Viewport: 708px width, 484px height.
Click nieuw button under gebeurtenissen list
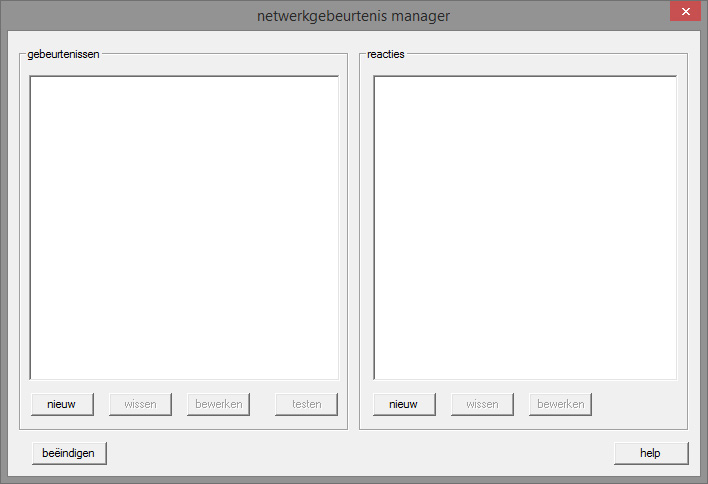click(62, 404)
